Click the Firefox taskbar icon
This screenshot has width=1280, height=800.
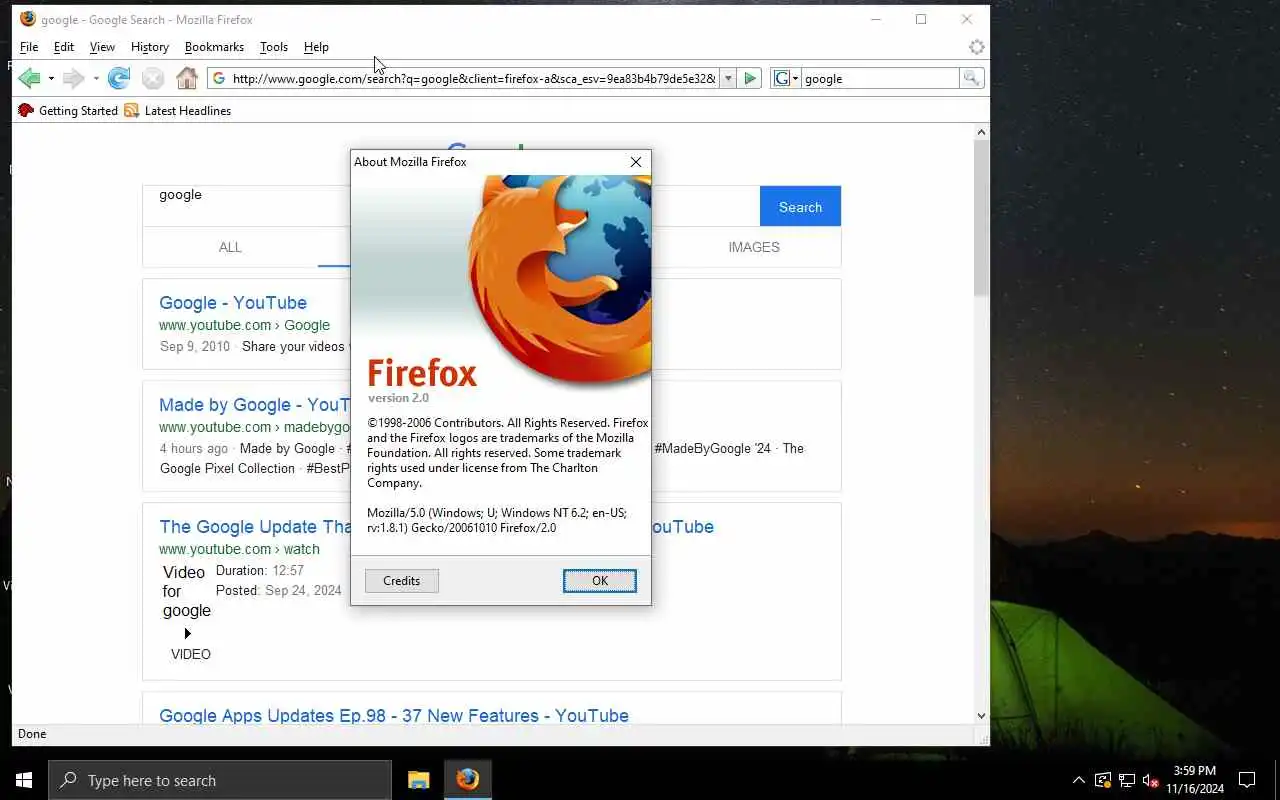[x=467, y=780]
